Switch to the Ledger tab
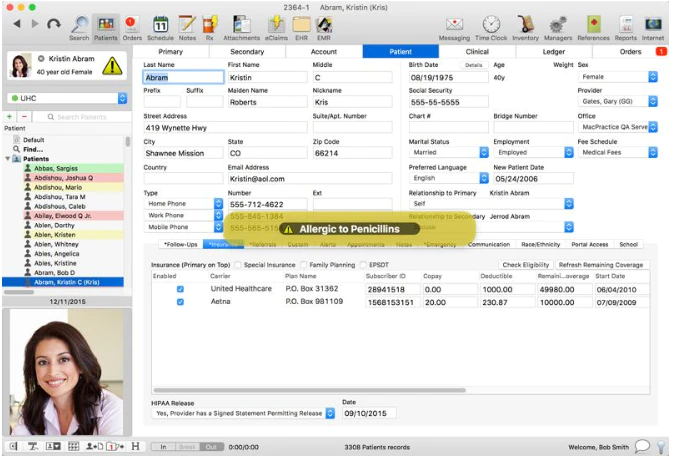The width and height of the screenshot is (673, 458). coord(554,52)
